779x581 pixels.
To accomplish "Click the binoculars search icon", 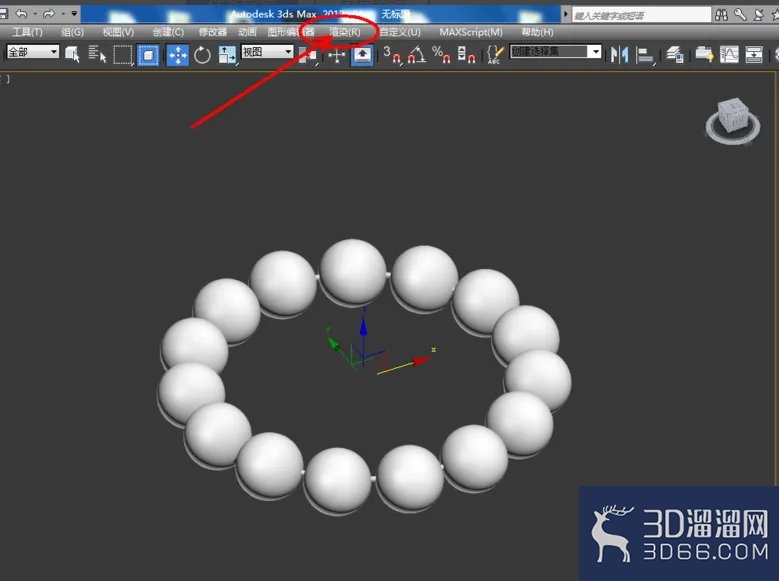I will (721, 15).
